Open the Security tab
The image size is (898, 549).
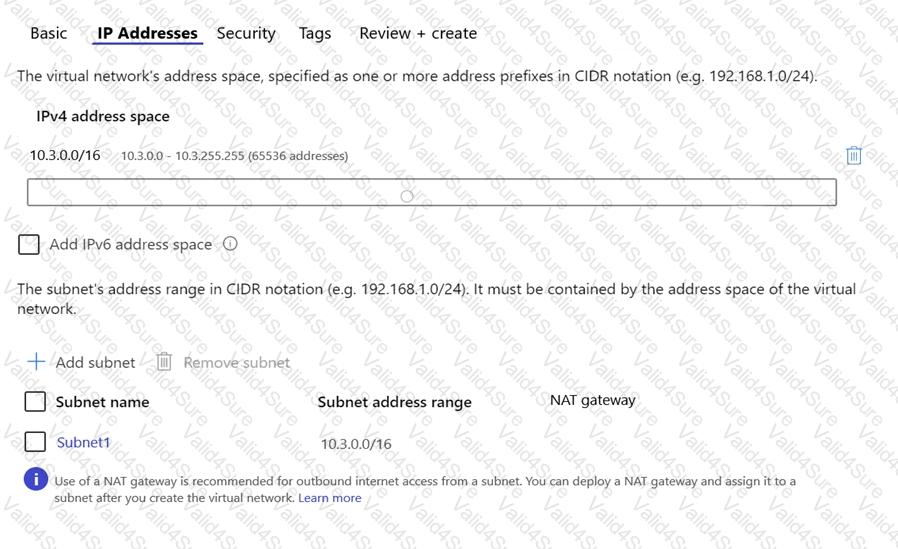[x=246, y=33]
